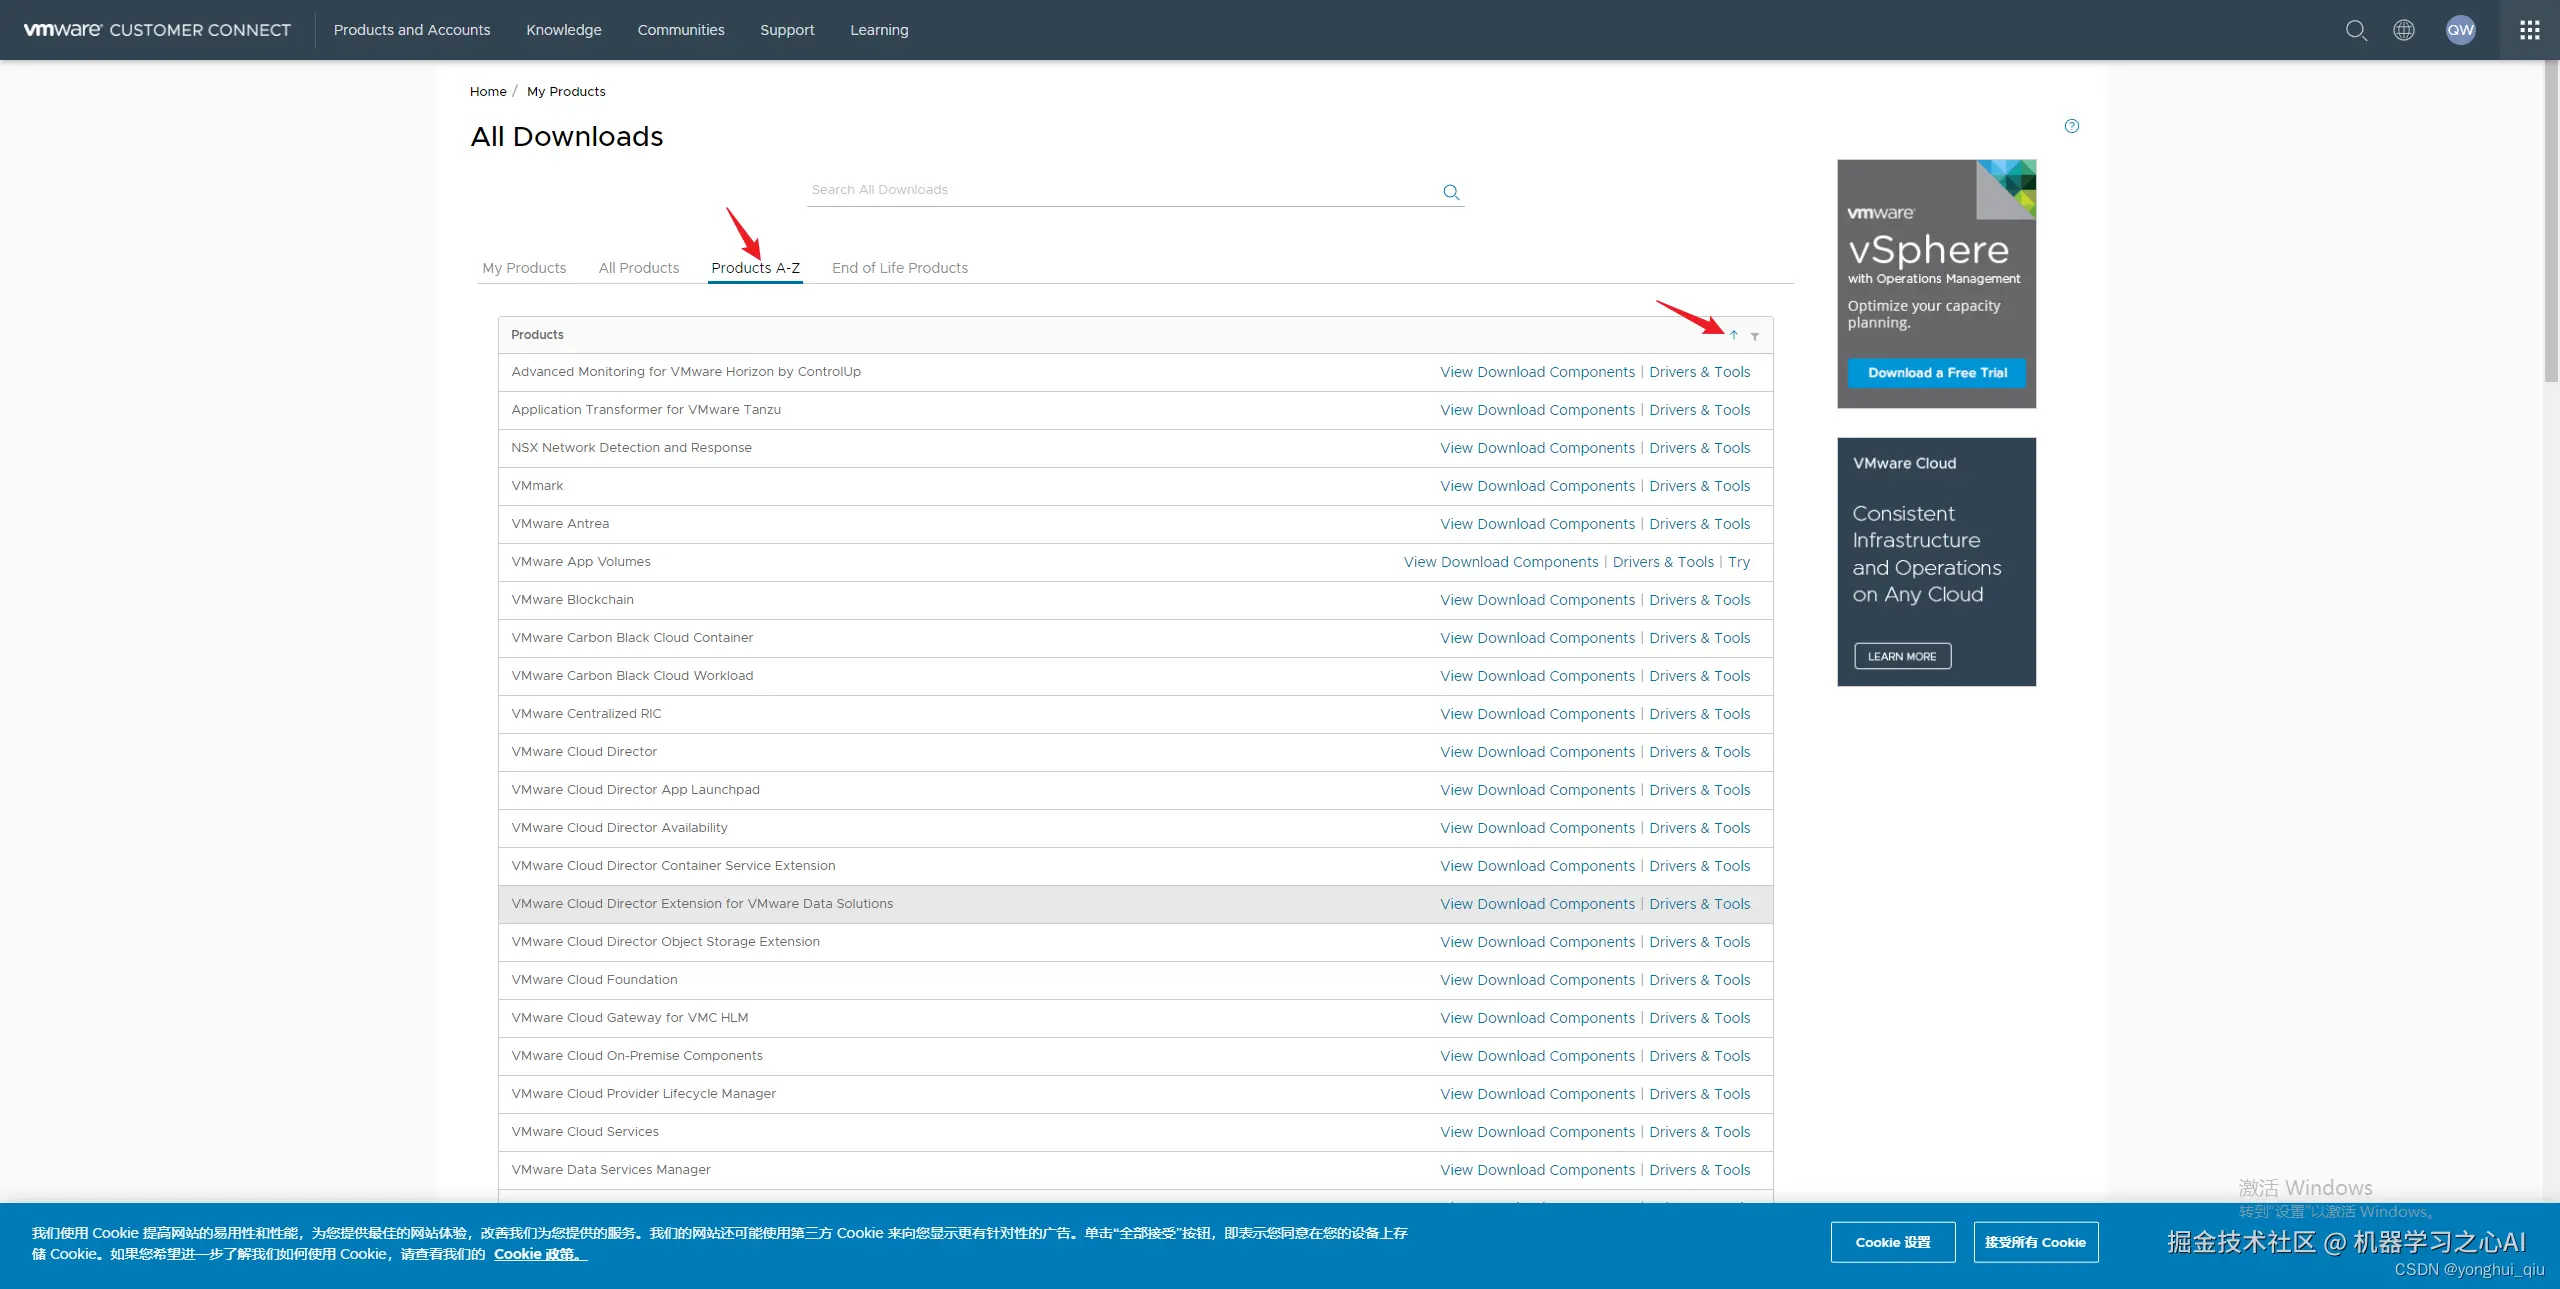The width and height of the screenshot is (2560, 1289).
Task: Click the LEARN MORE VMware Cloud button
Action: coord(1902,657)
